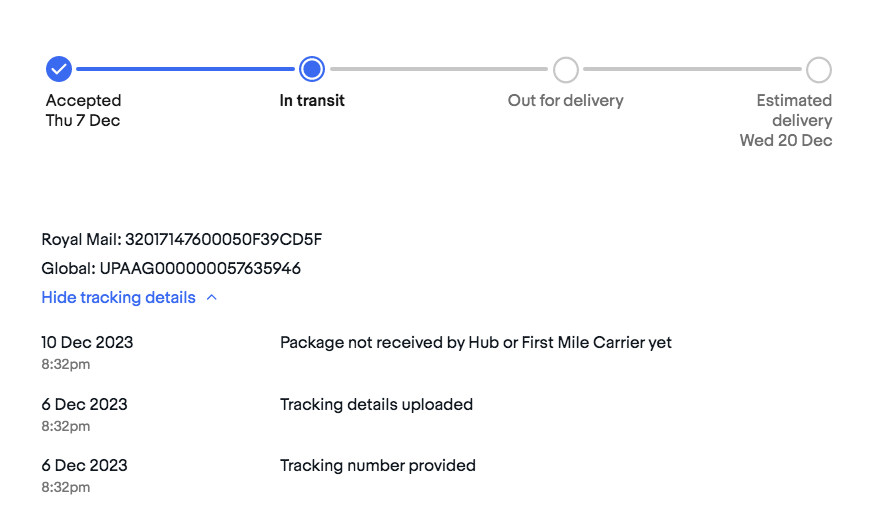This screenshot has height=530, width=875.
Task: Click the grey progress bar before Out for delivery
Action: tap(439, 69)
